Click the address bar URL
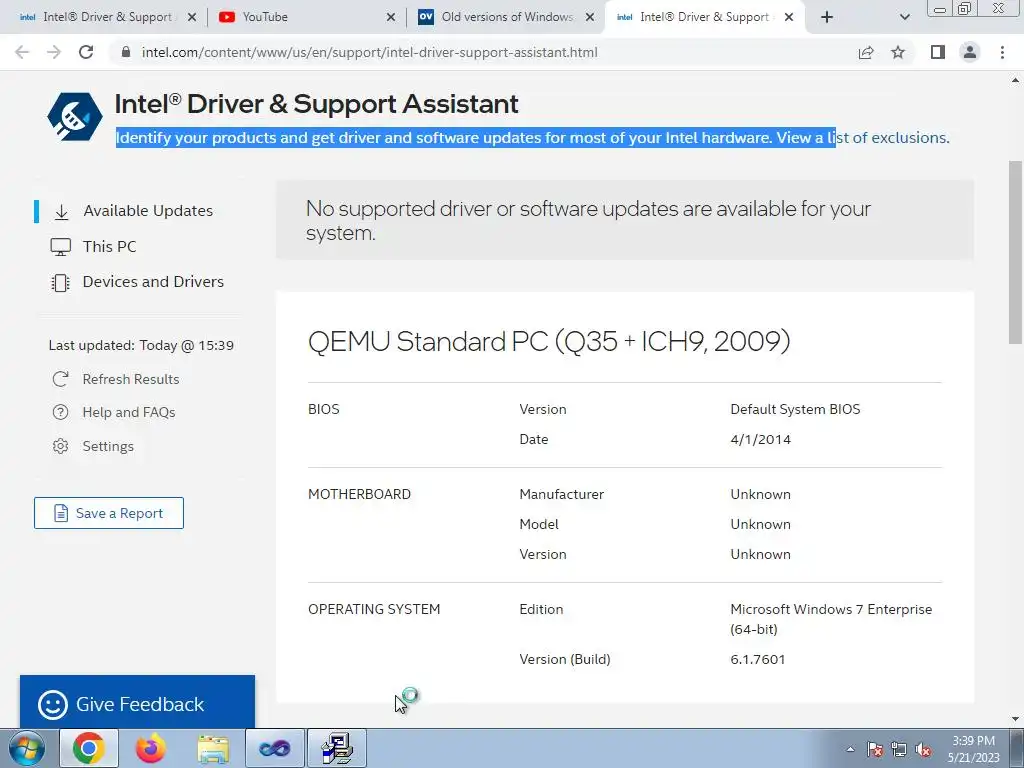This screenshot has width=1024, height=768. coord(369,52)
